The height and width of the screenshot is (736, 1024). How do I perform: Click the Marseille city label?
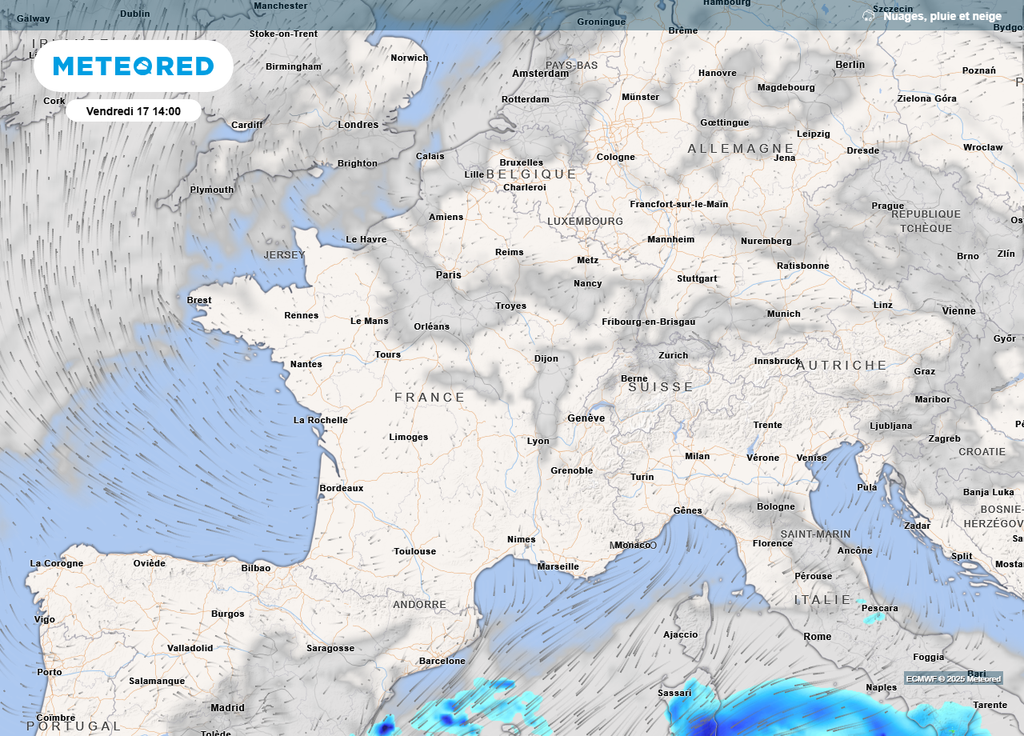[558, 567]
